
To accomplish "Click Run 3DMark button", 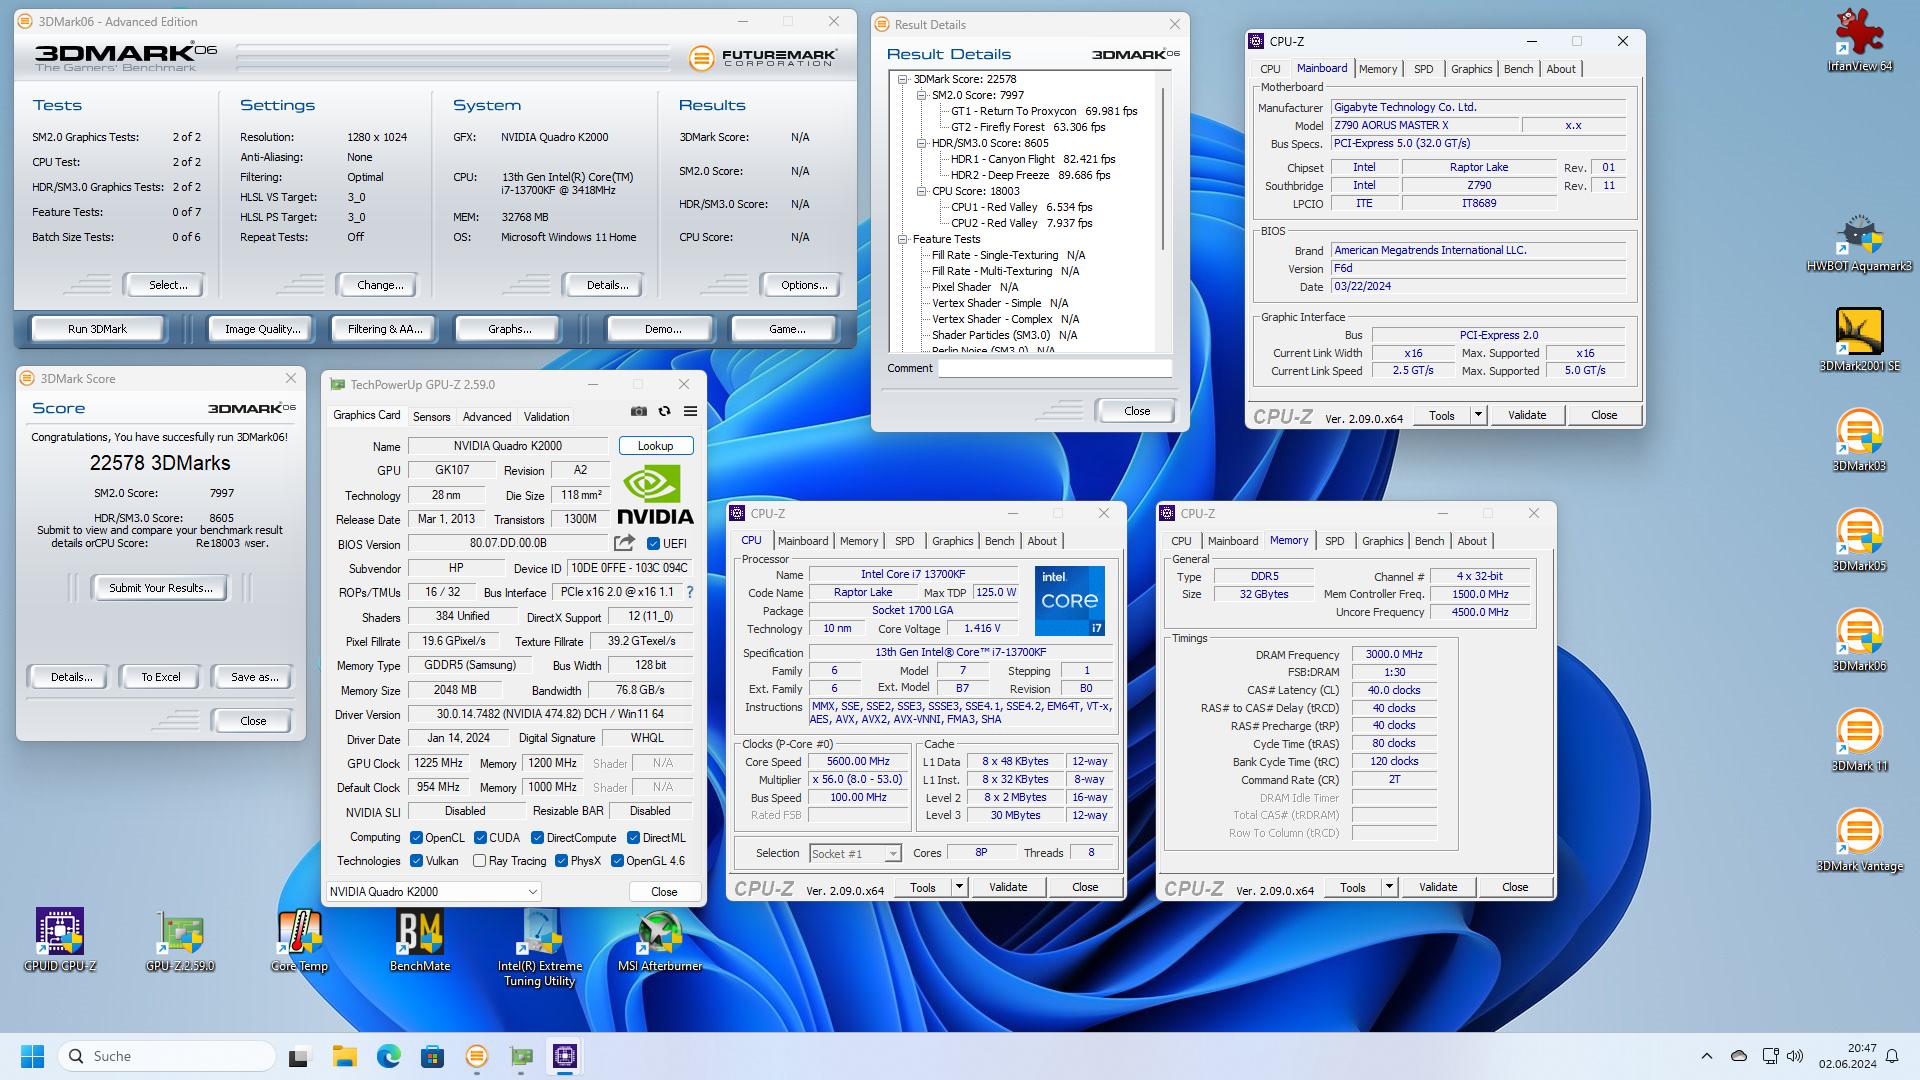I will point(97,329).
